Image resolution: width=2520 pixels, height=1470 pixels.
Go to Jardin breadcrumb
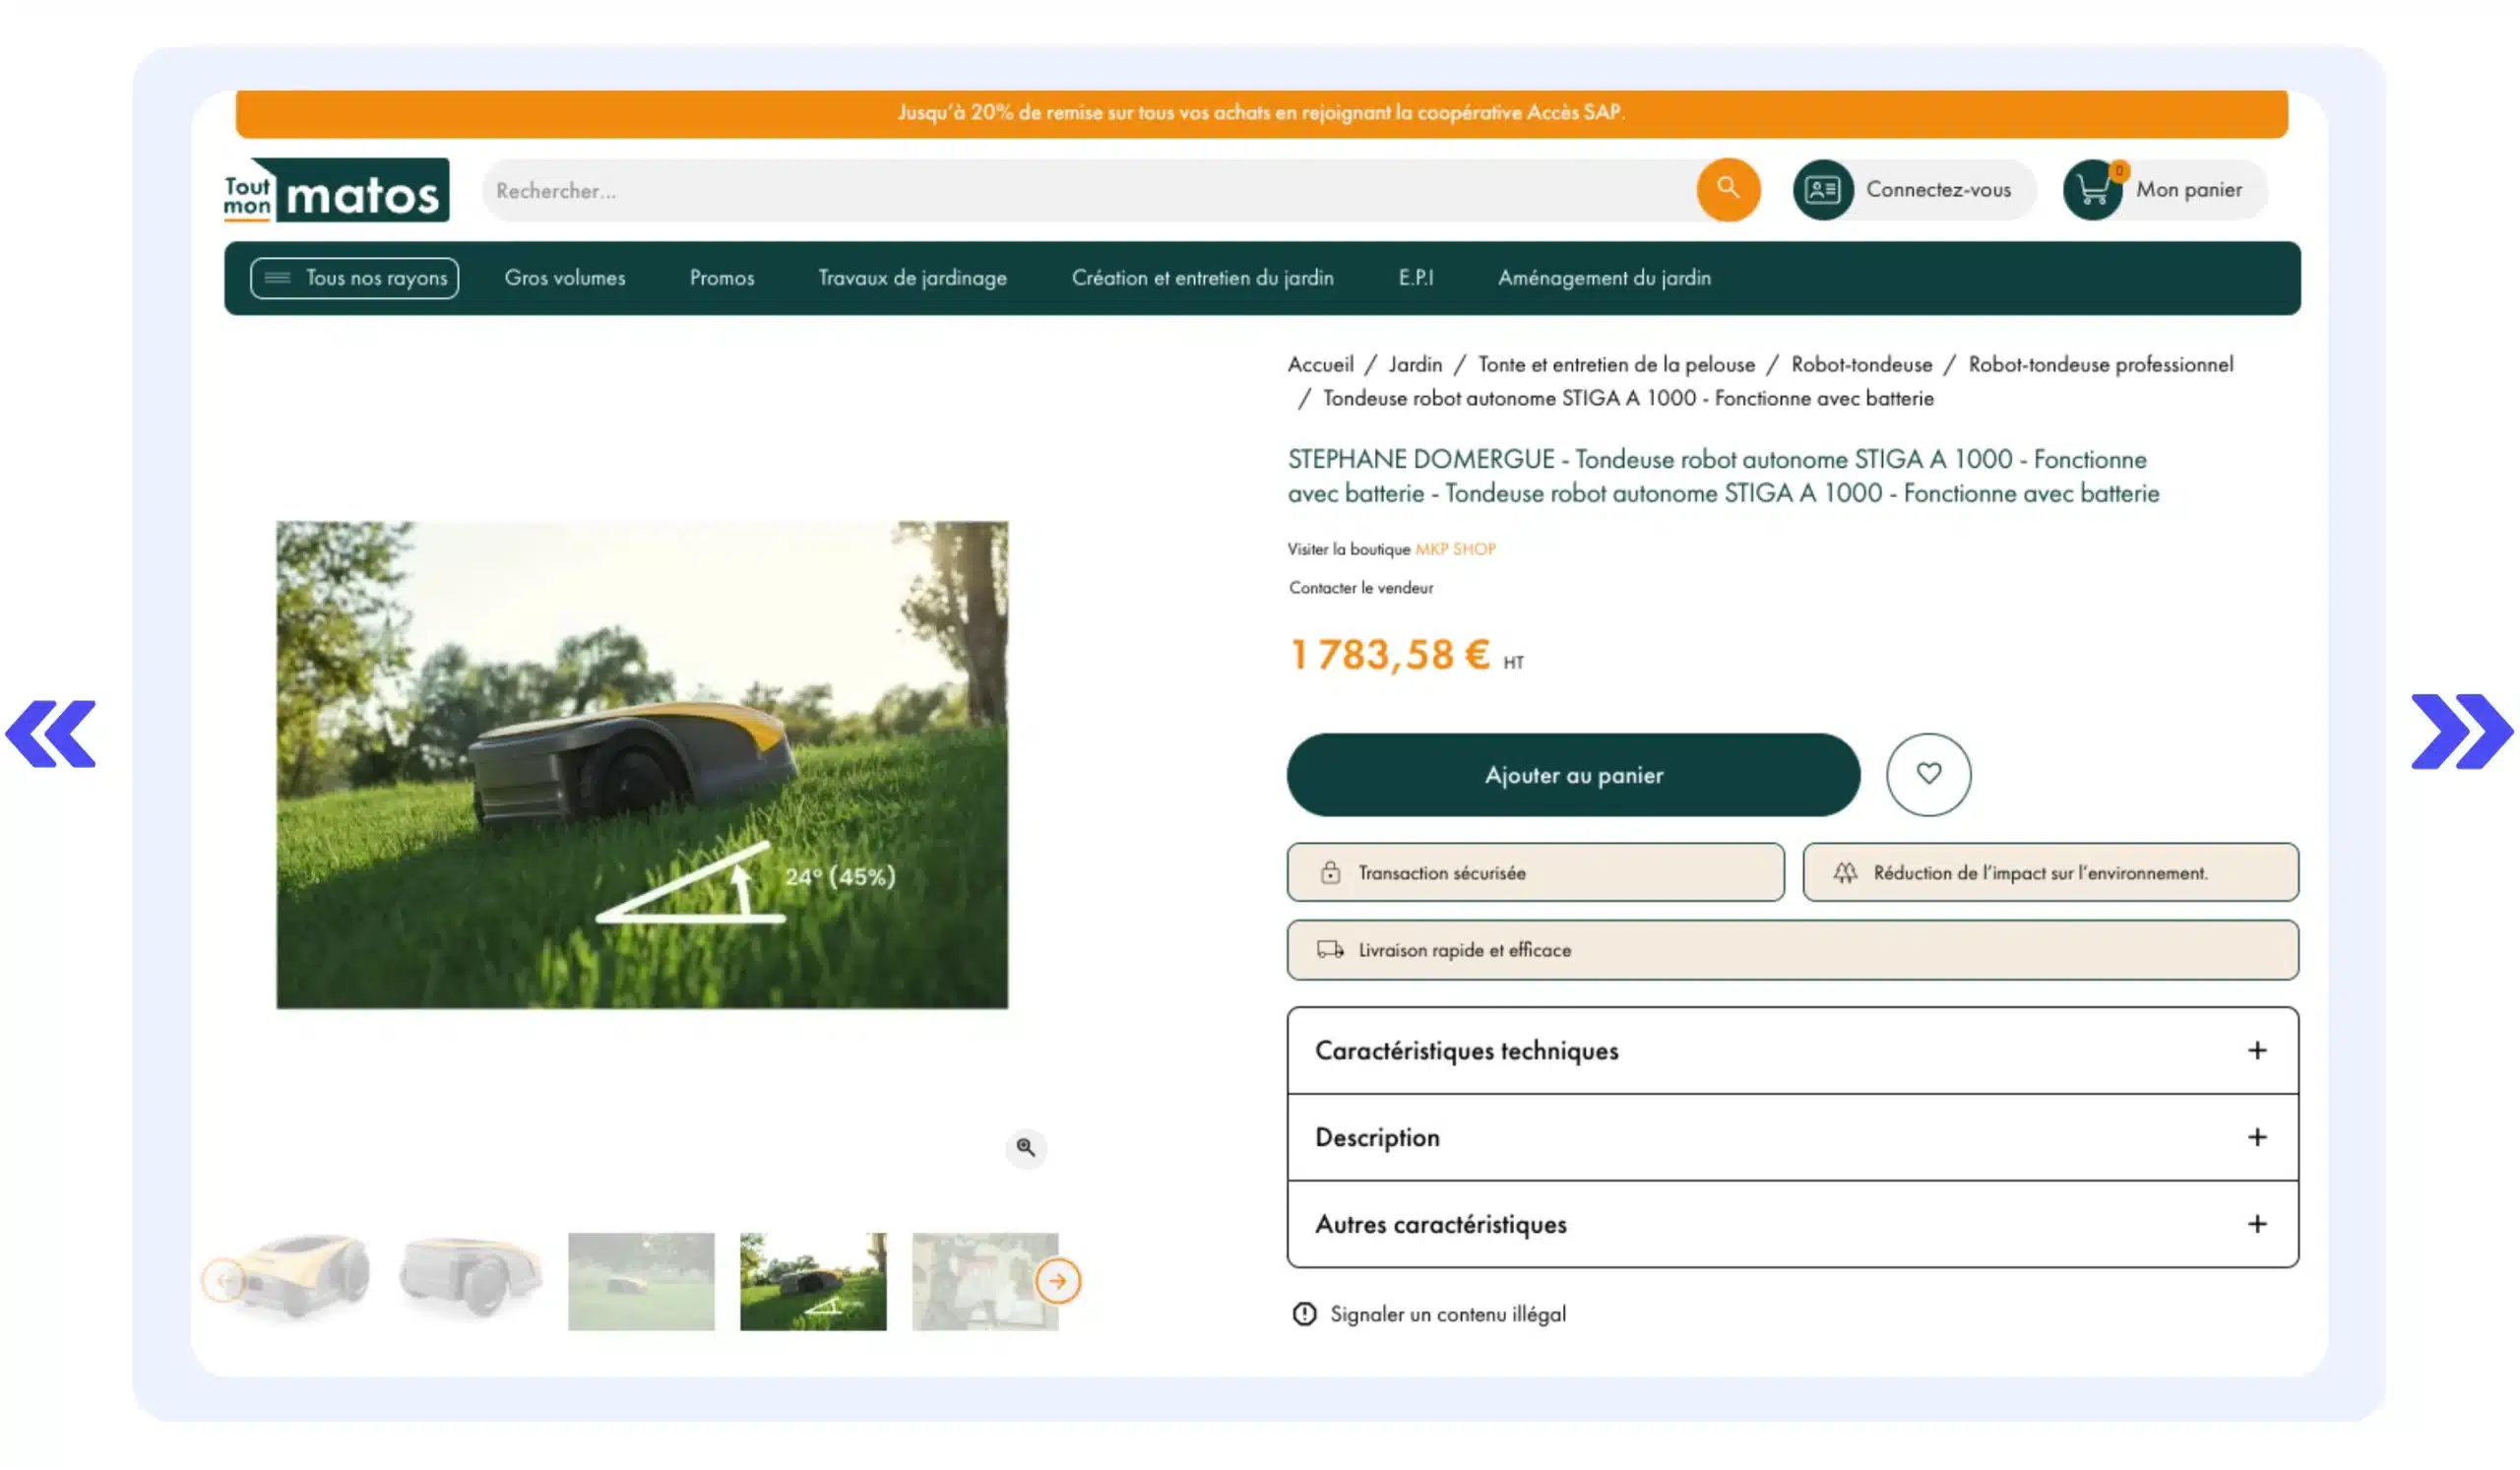[x=1415, y=364]
